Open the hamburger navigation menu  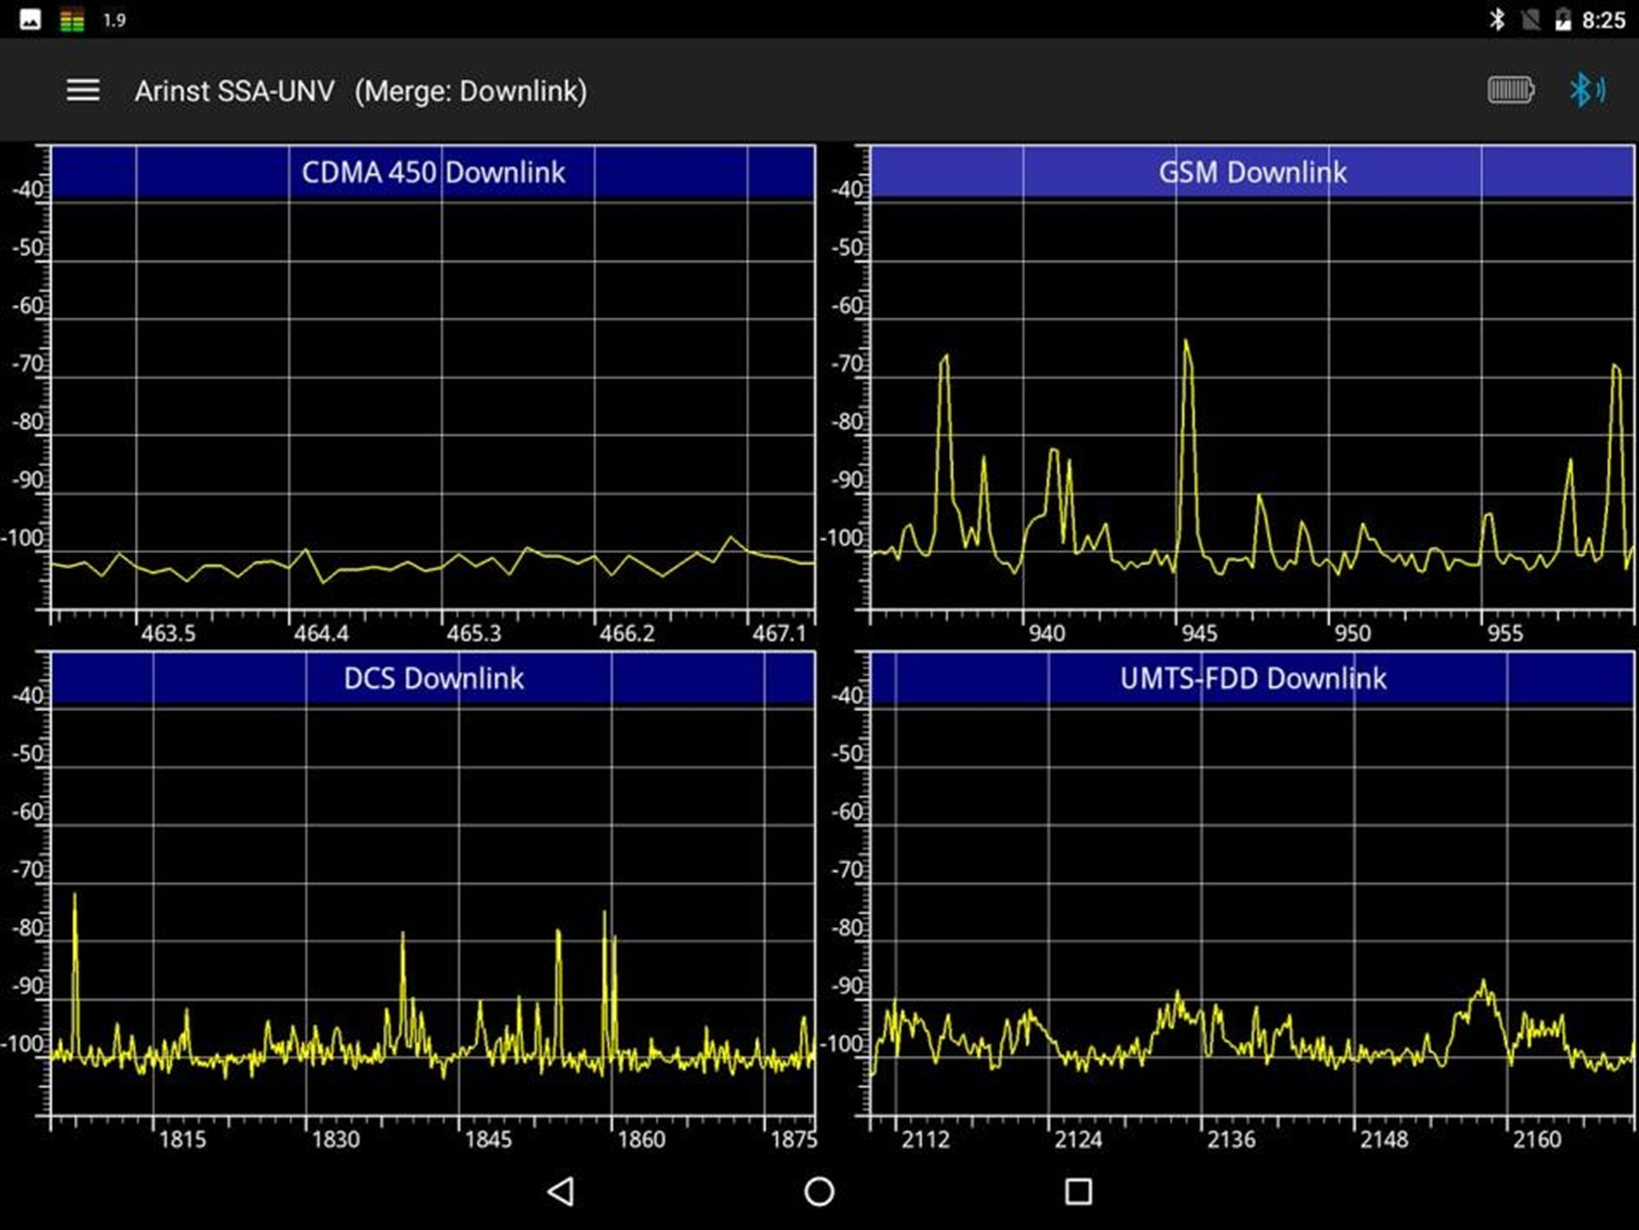coord(83,91)
